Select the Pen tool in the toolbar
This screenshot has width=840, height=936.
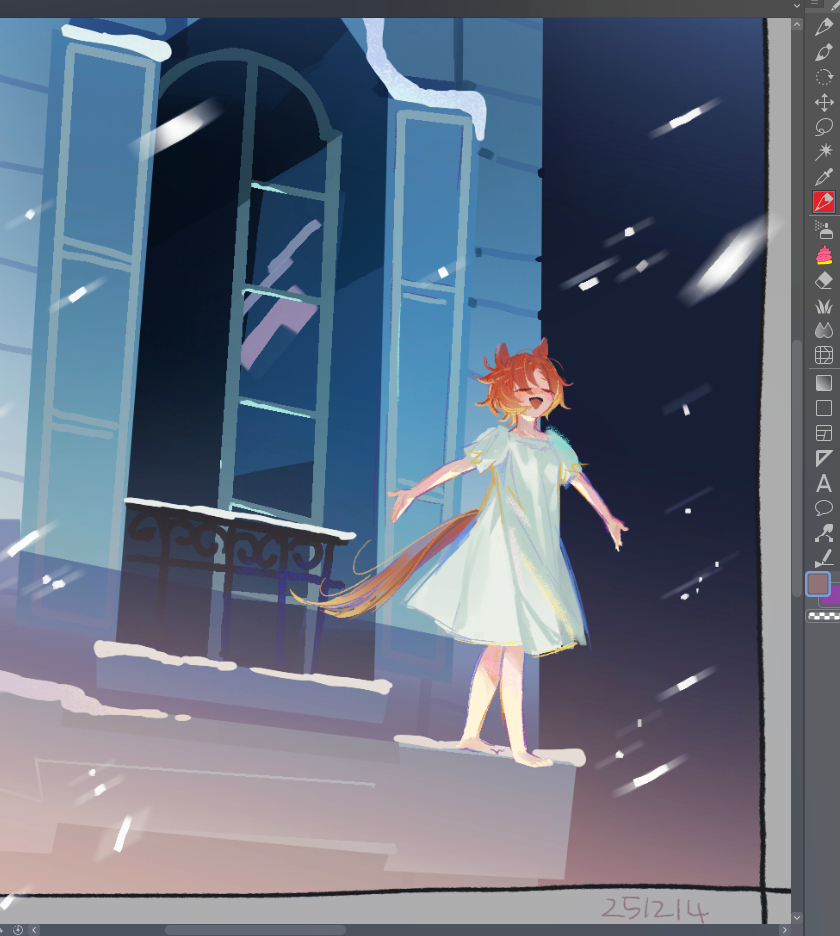tap(824, 26)
